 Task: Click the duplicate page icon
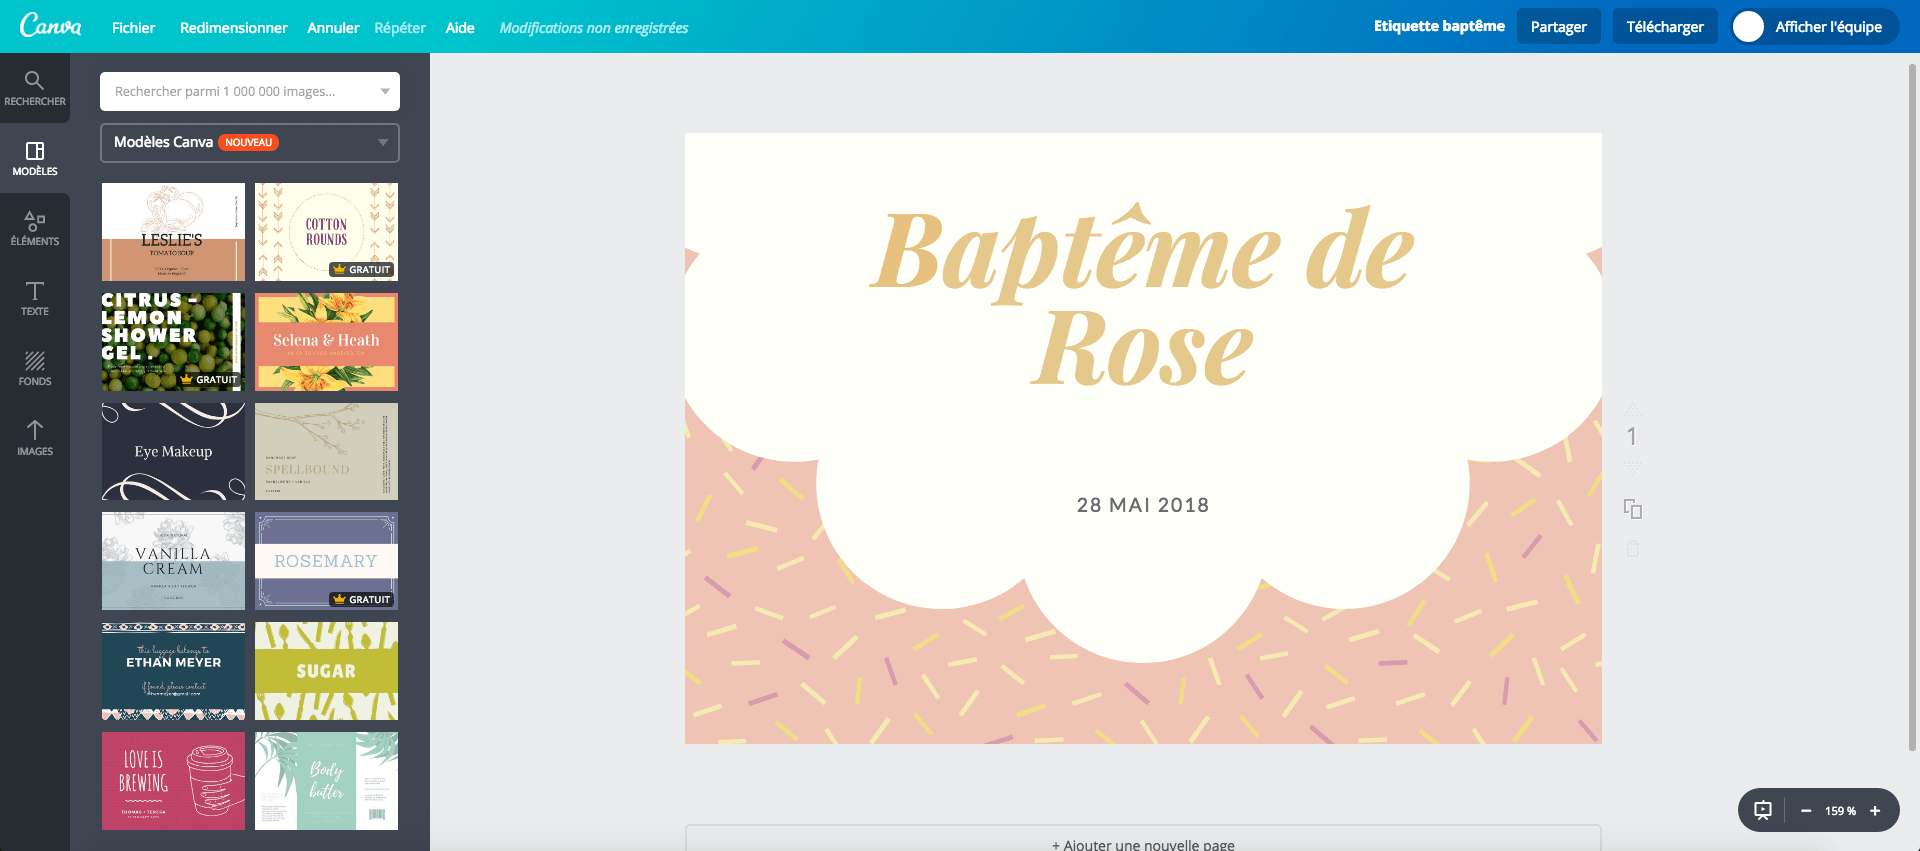pos(1633,509)
